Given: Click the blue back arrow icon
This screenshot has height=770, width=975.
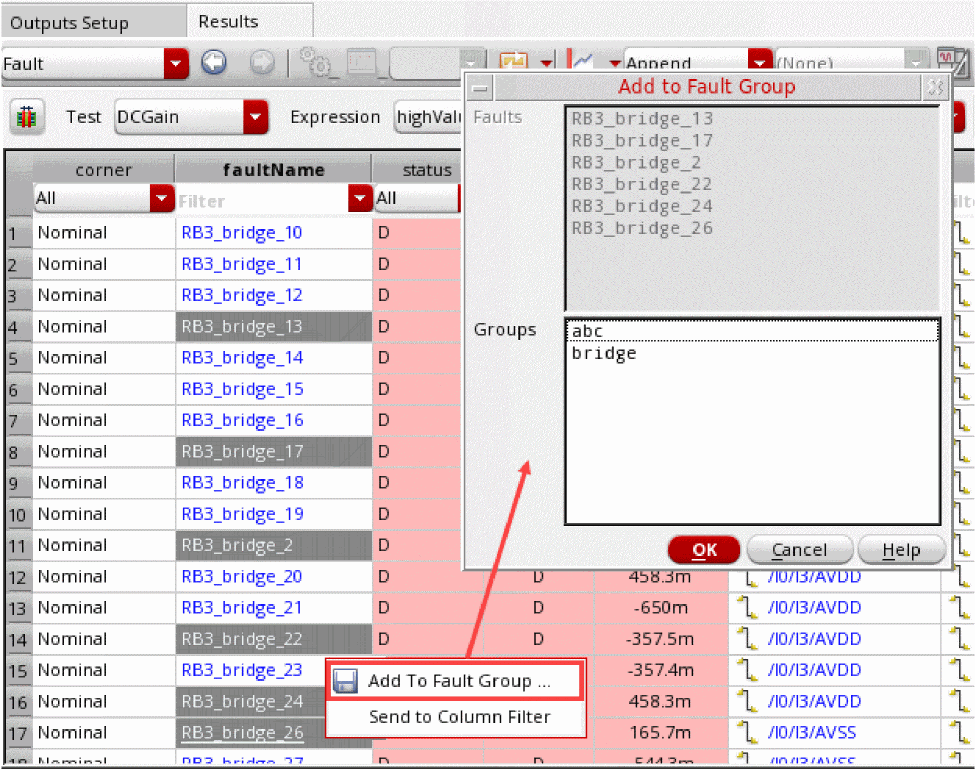Looking at the screenshot, I should [214, 62].
